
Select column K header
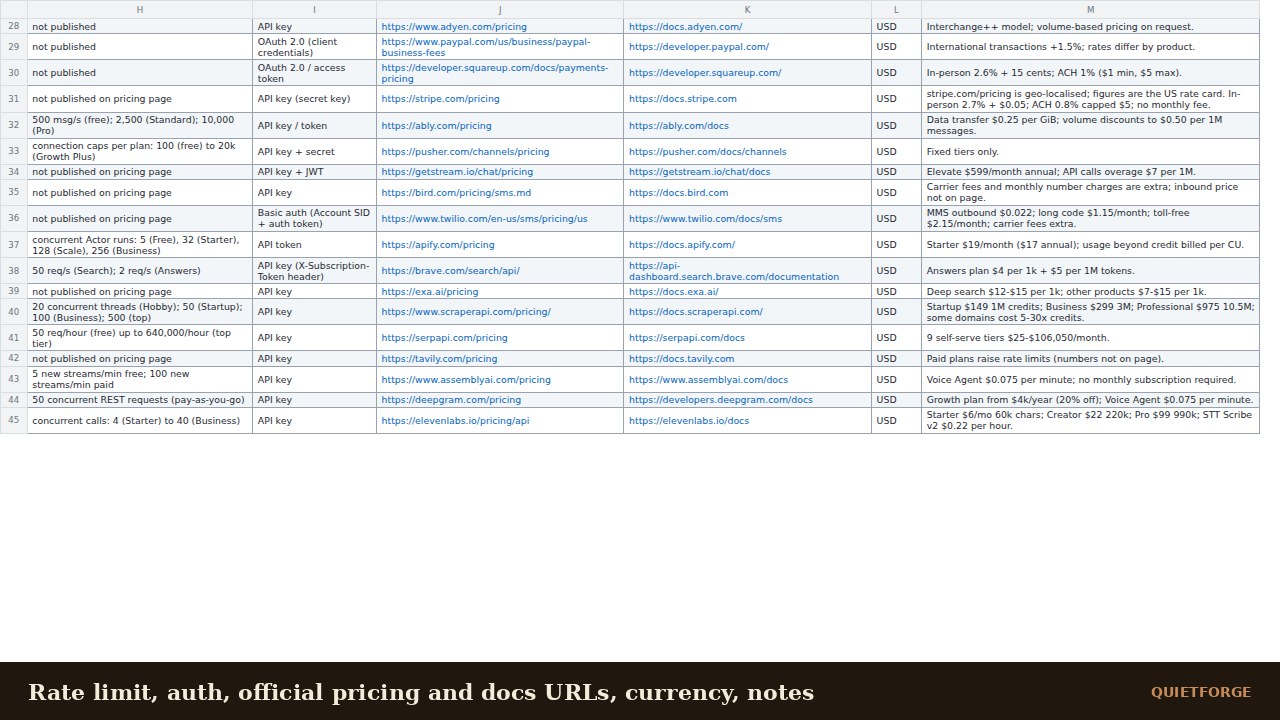click(747, 10)
